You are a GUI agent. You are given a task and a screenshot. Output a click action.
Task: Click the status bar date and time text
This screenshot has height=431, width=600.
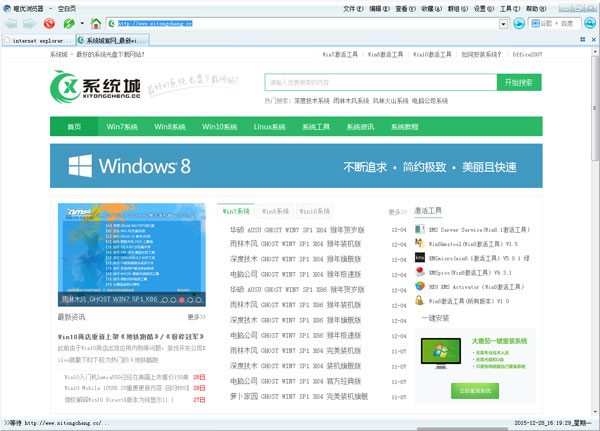(553, 423)
